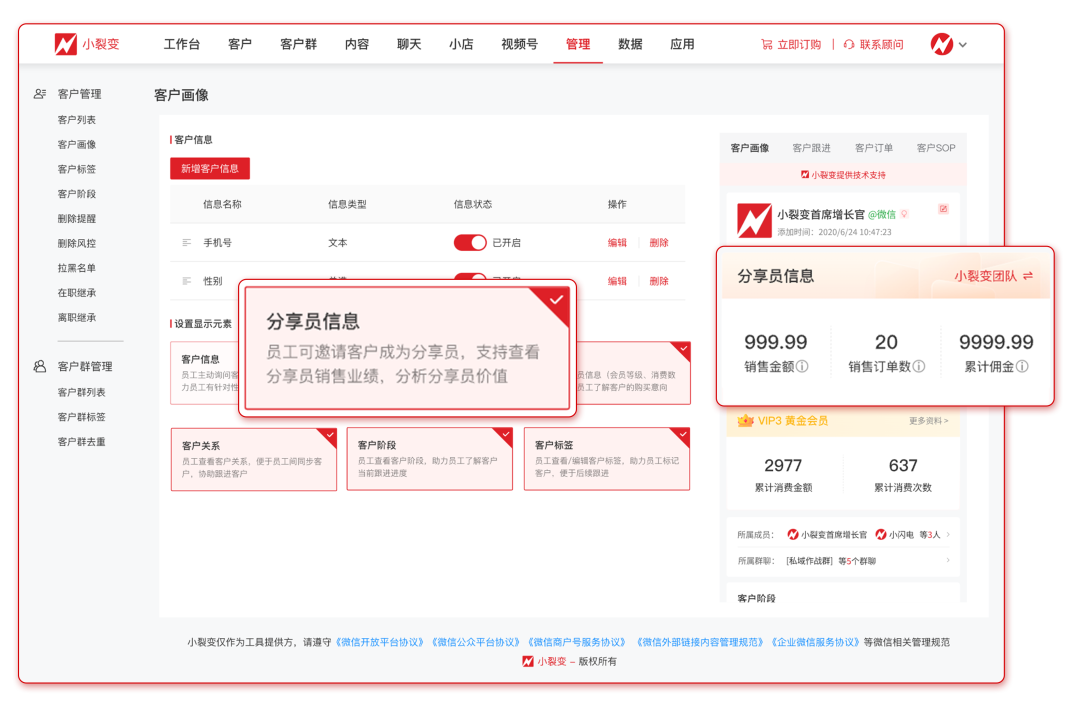Switch to the 客户订单 tab
The width and height of the screenshot is (1080, 703).
[872, 148]
